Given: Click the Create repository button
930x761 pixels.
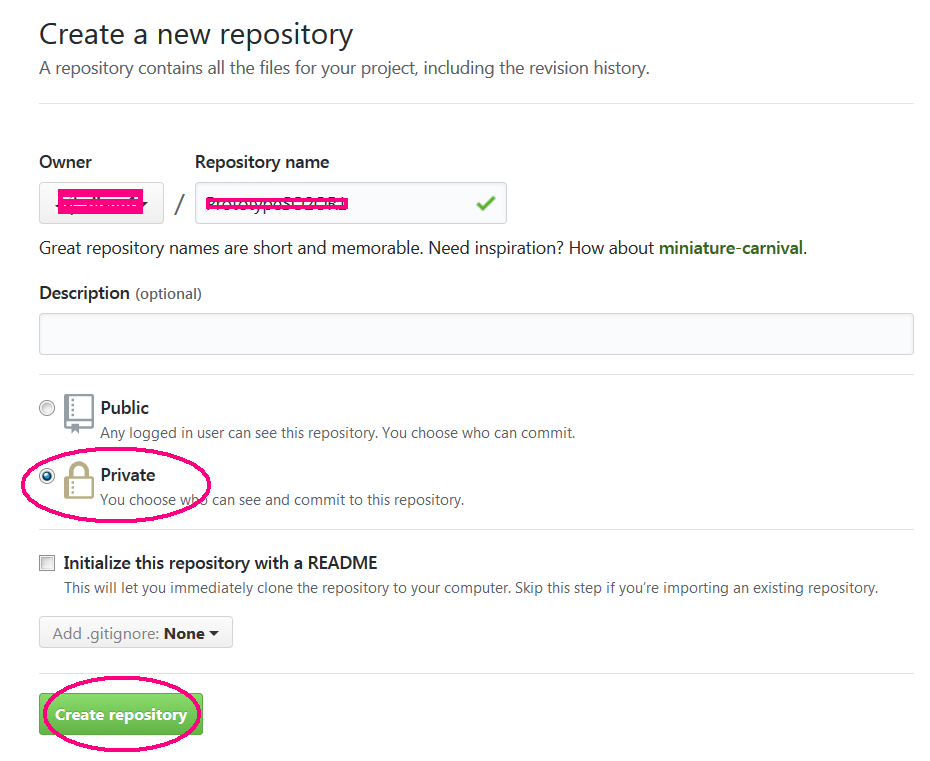Looking at the screenshot, I should pyautogui.click(x=121, y=715).
